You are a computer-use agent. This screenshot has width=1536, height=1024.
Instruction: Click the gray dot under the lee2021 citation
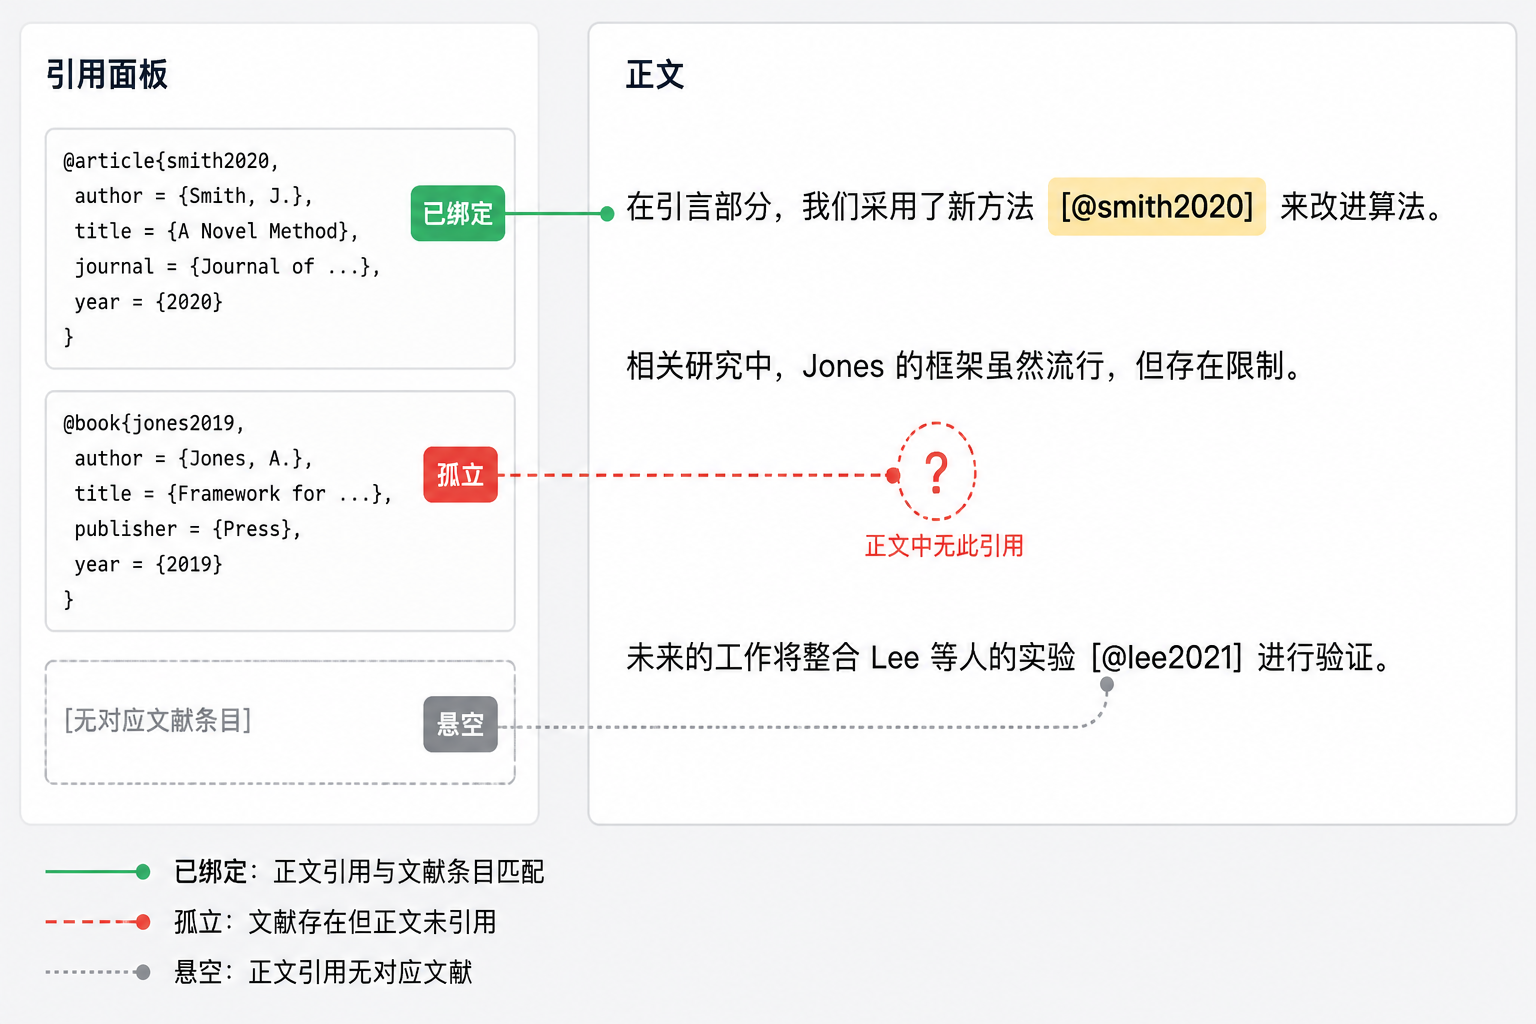(1107, 685)
